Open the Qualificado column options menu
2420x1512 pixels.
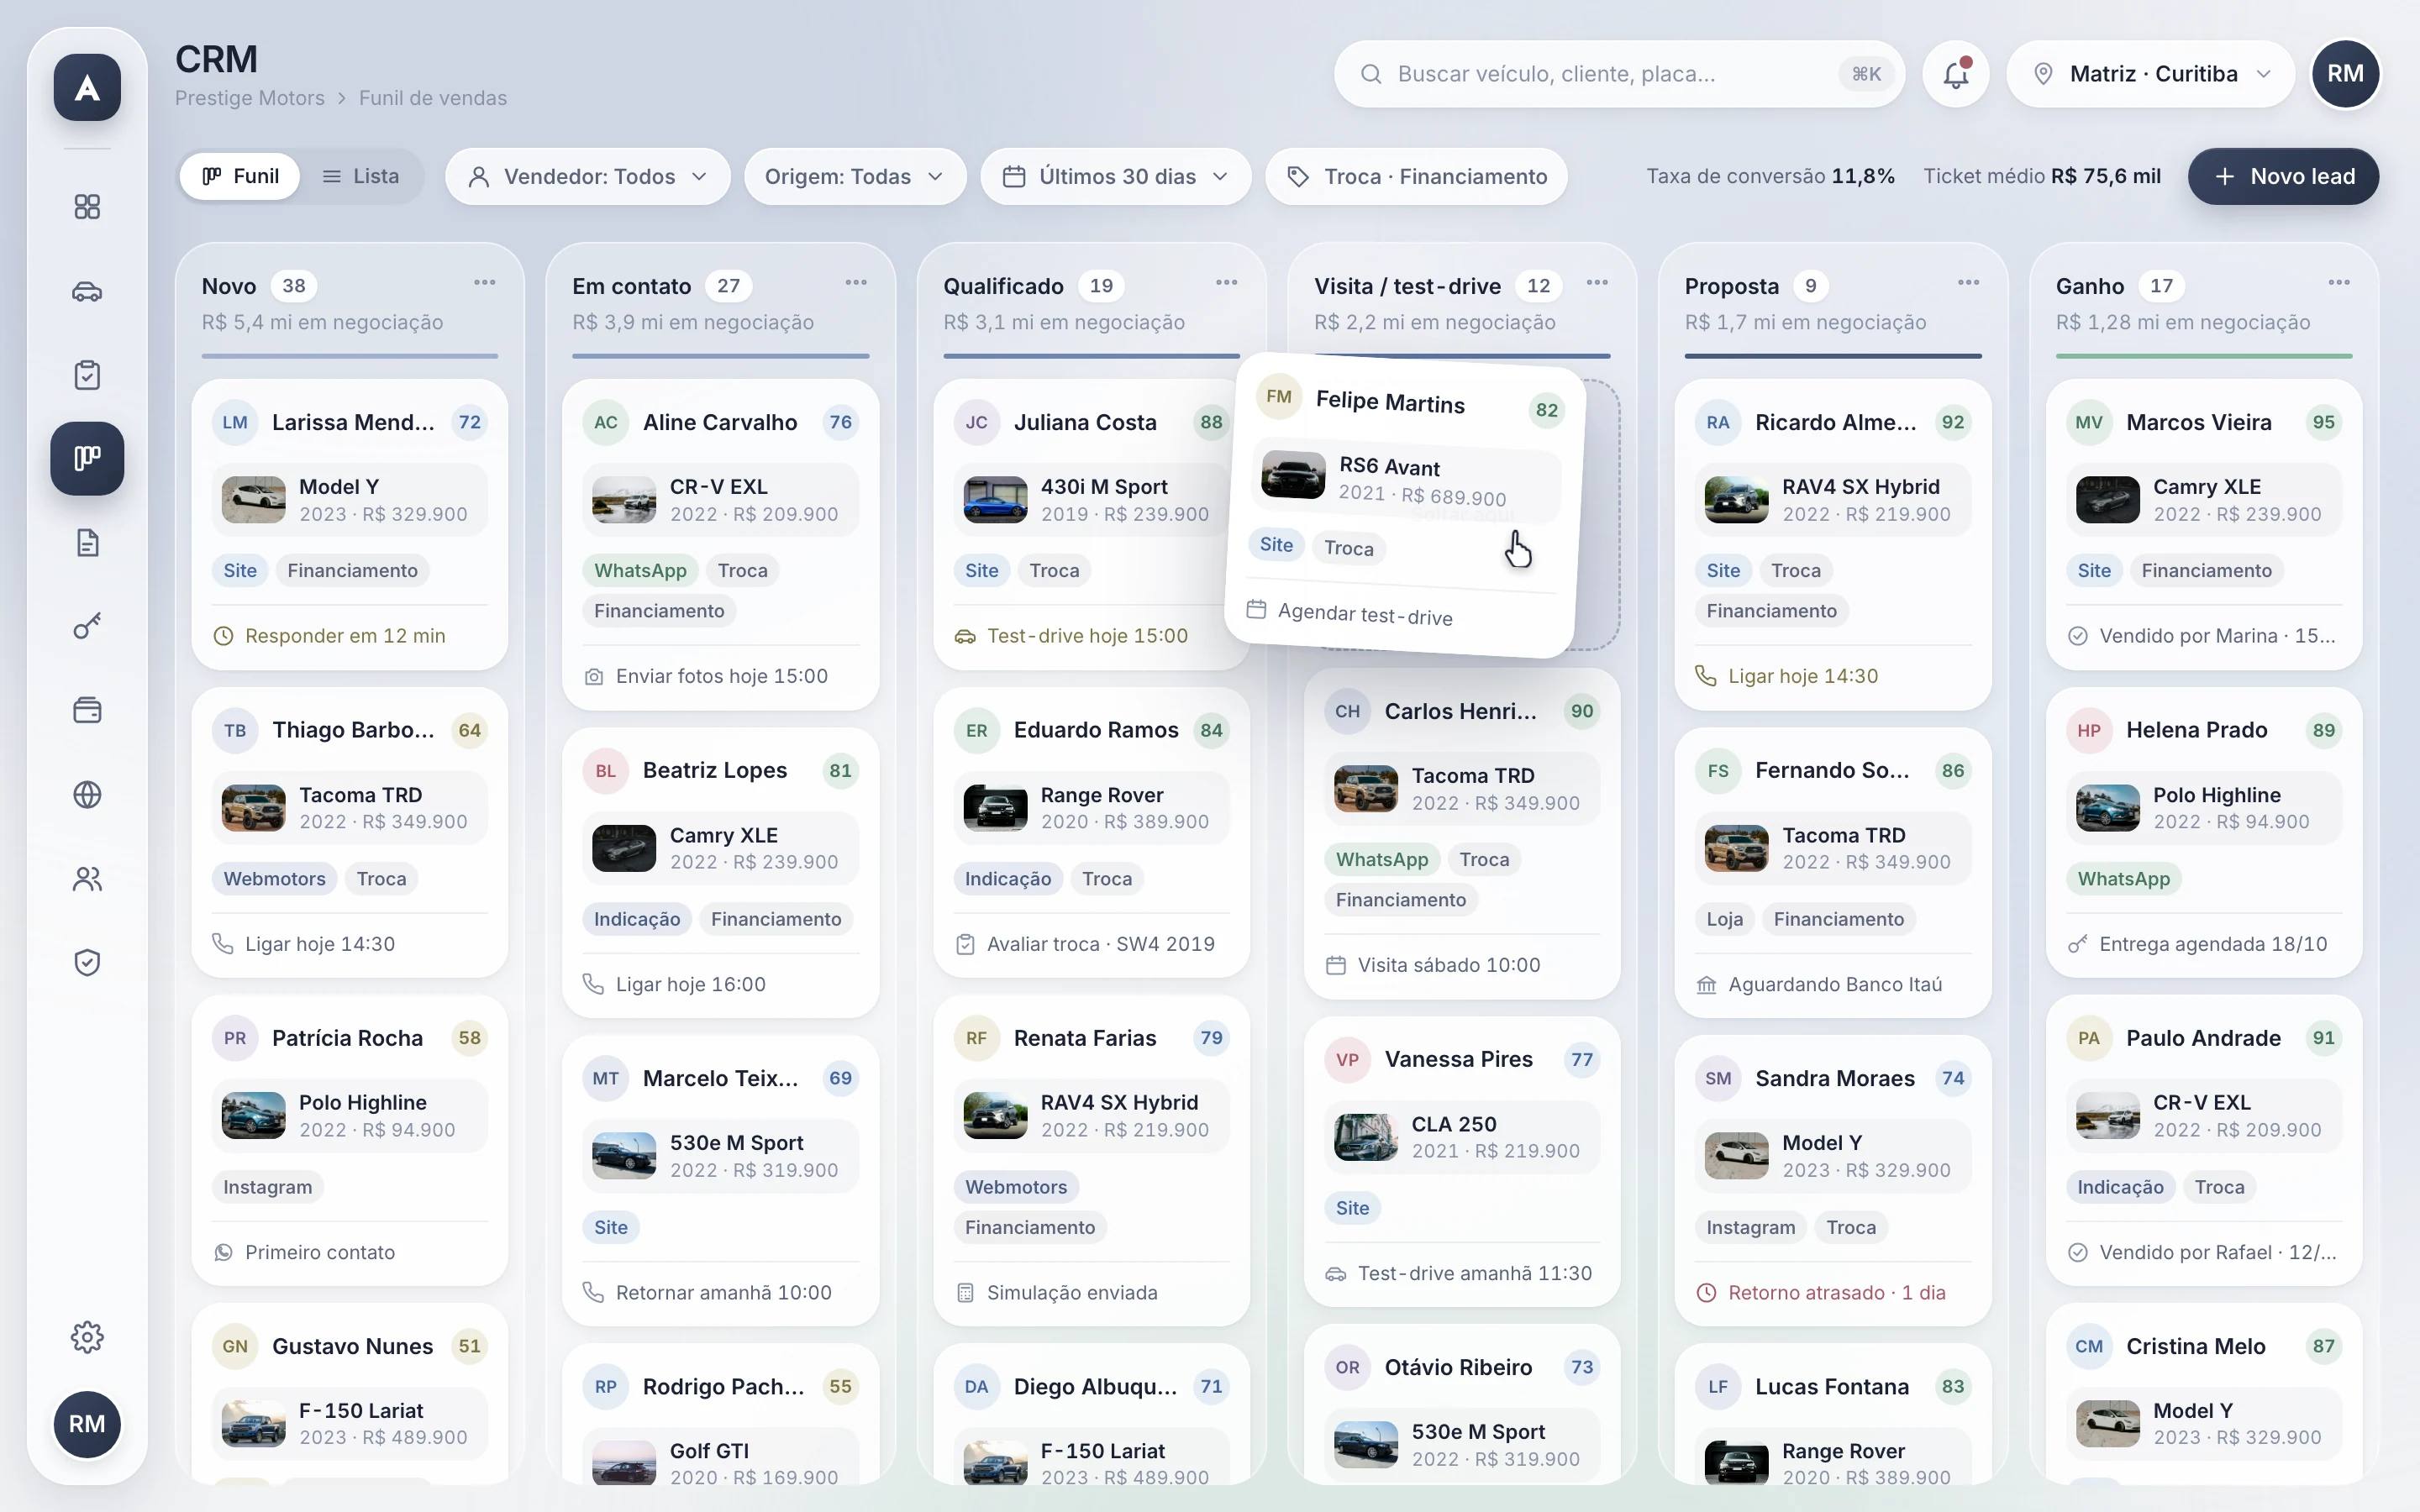[1227, 283]
